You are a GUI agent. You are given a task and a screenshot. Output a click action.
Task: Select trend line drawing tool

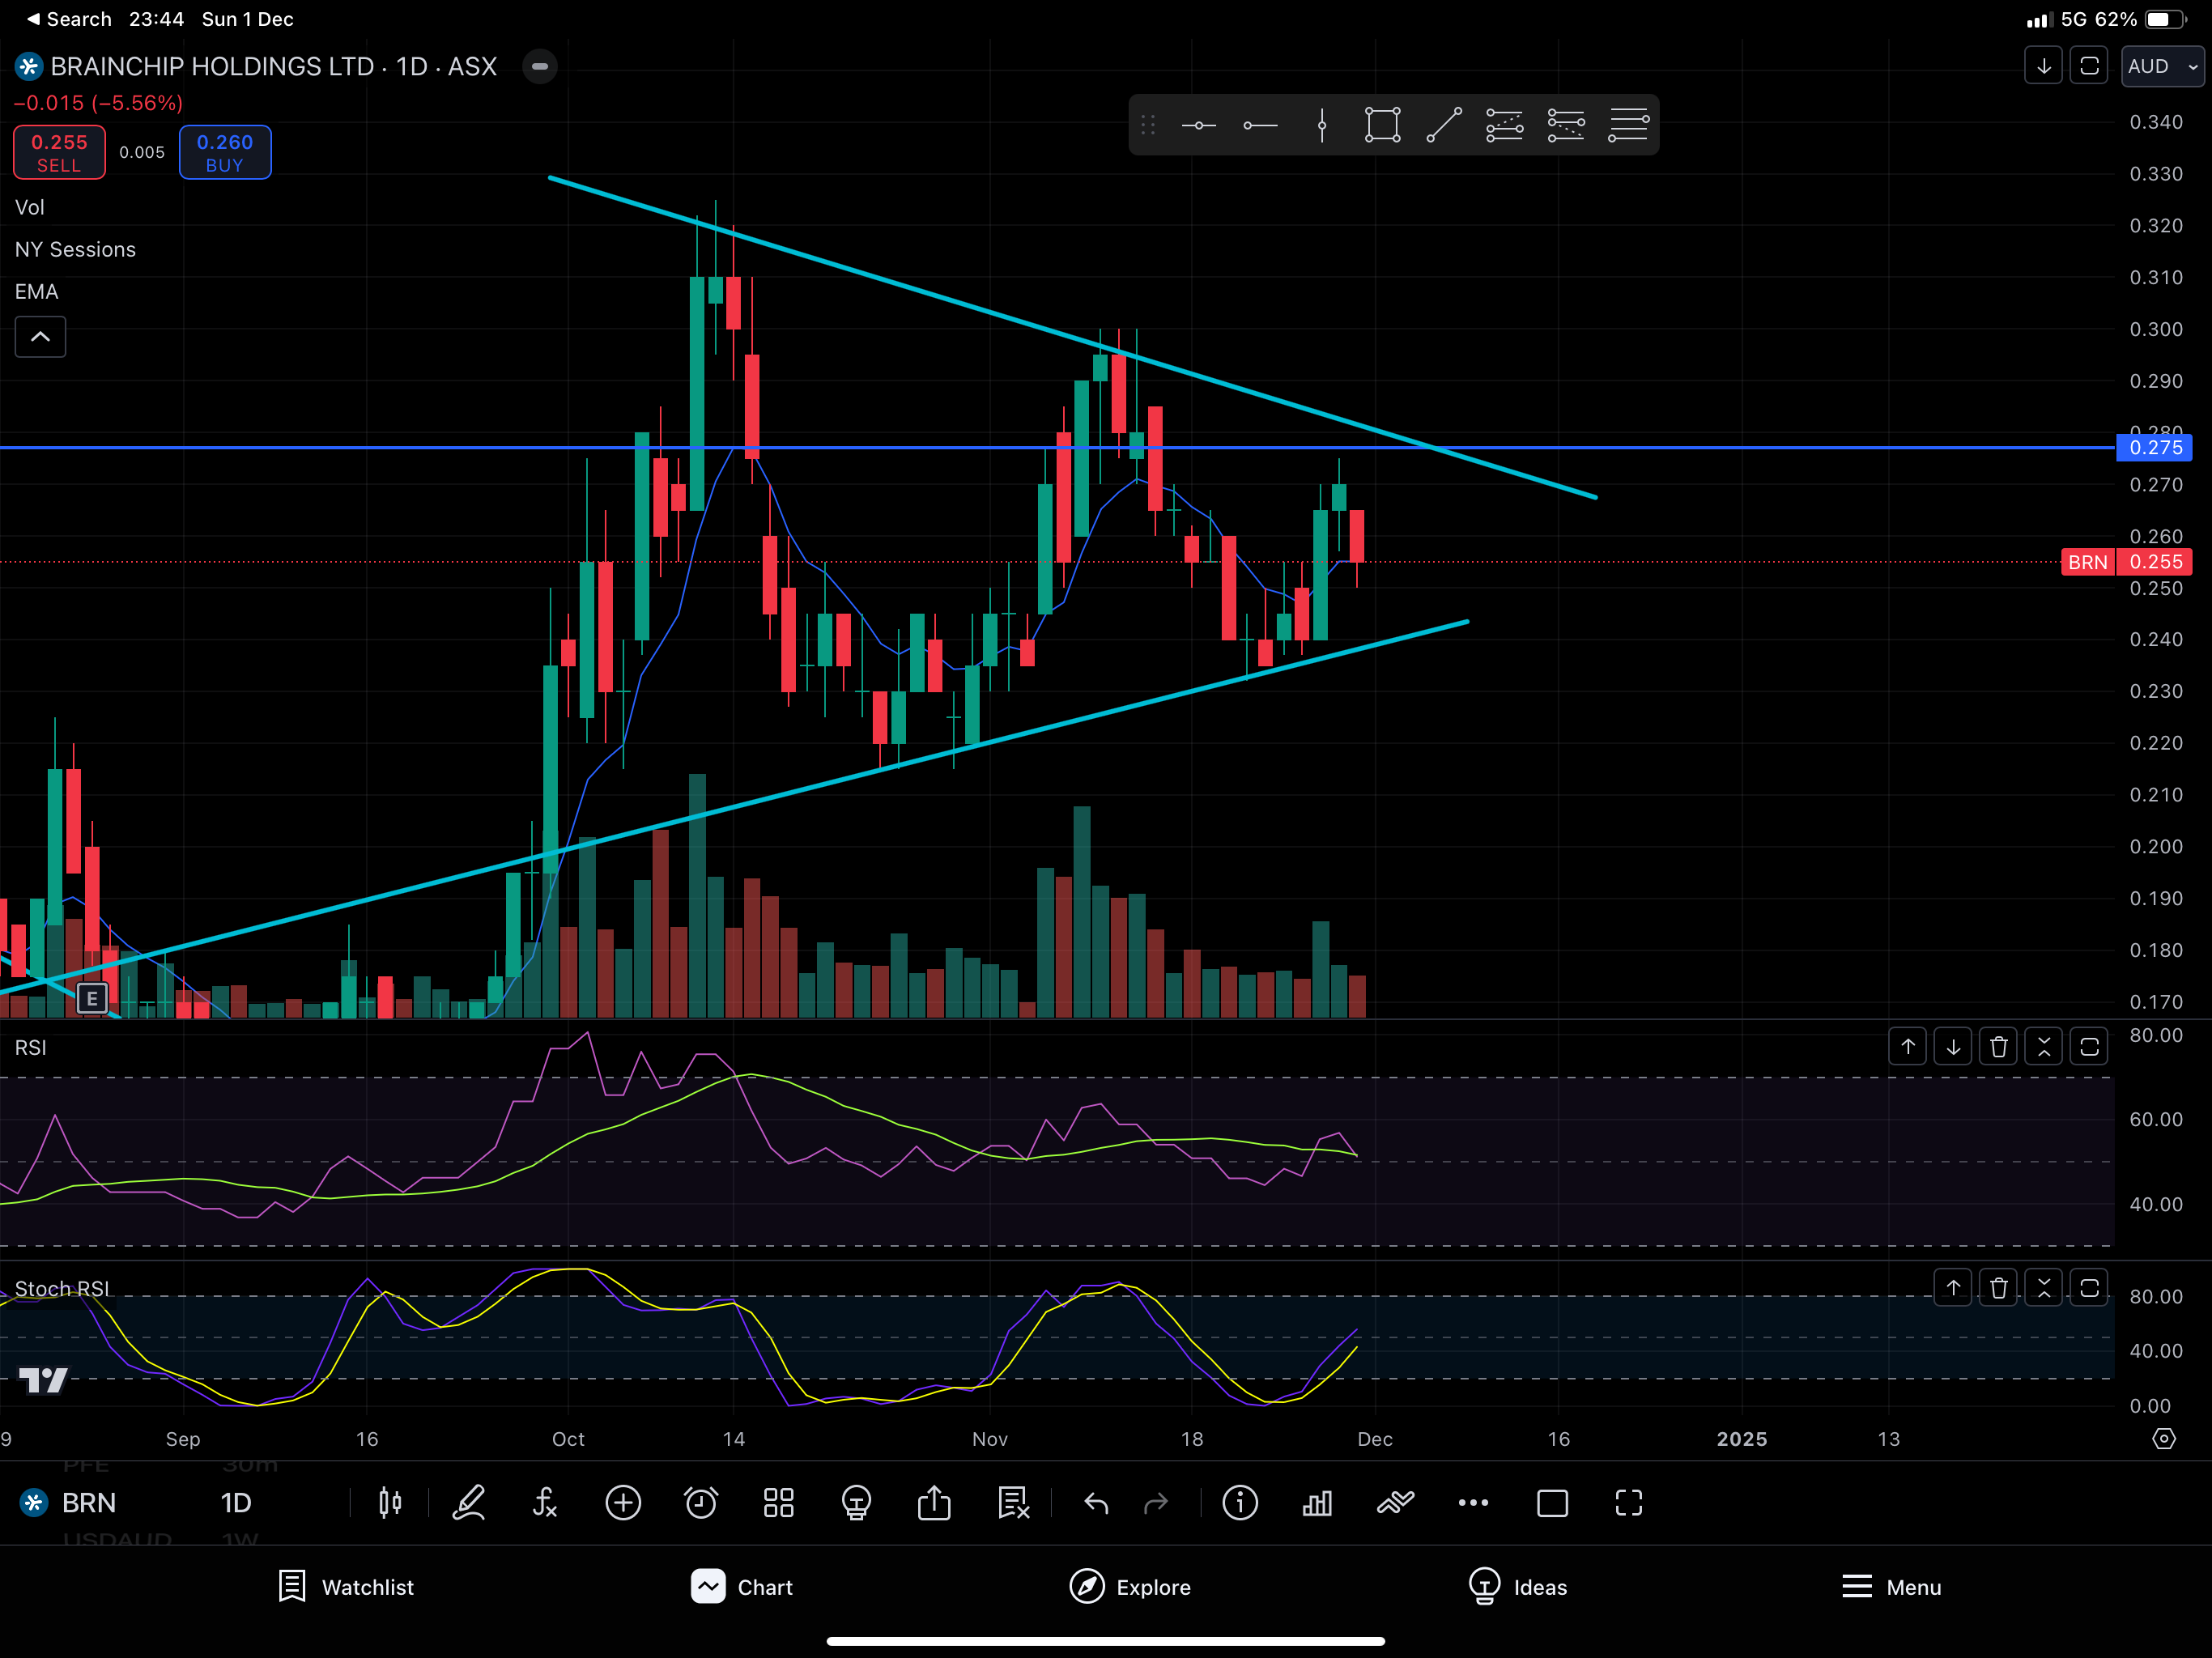[x=1444, y=125]
